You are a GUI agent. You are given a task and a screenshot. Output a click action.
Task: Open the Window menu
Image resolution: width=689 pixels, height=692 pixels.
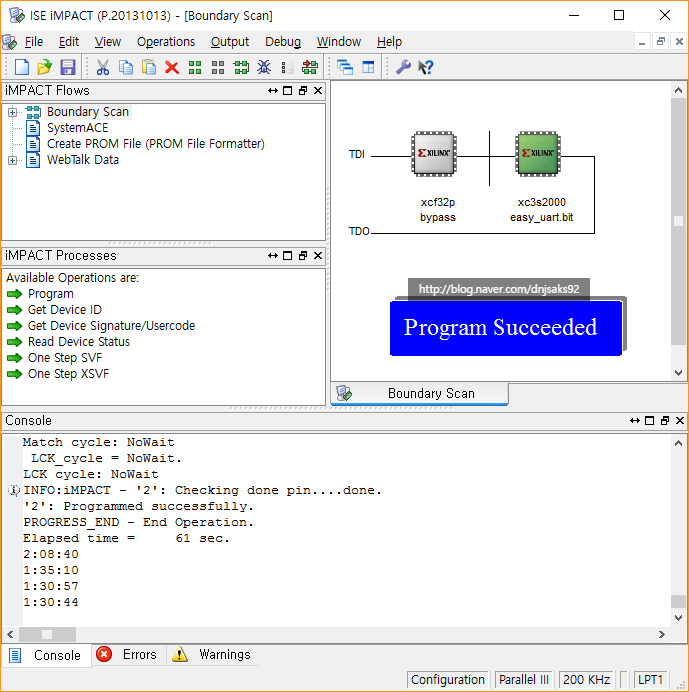tap(339, 42)
